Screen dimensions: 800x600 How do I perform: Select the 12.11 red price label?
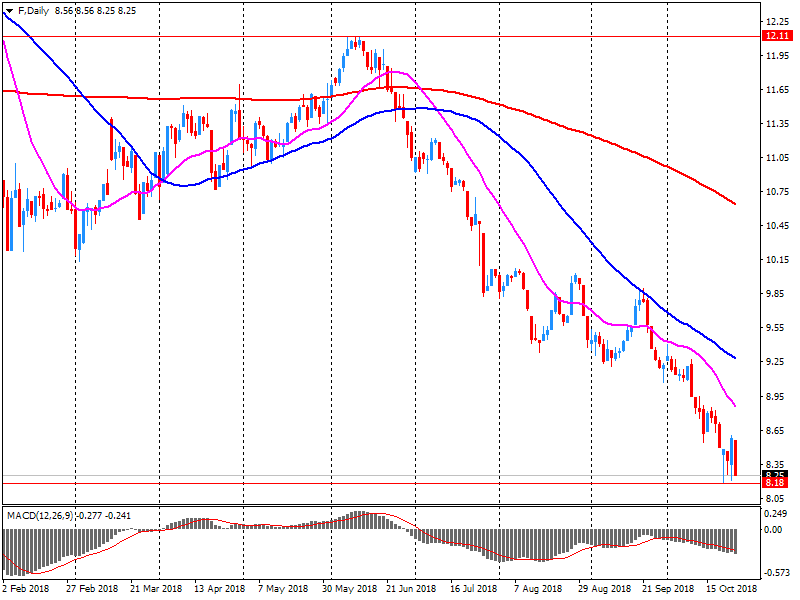pyautogui.click(x=778, y=36)
